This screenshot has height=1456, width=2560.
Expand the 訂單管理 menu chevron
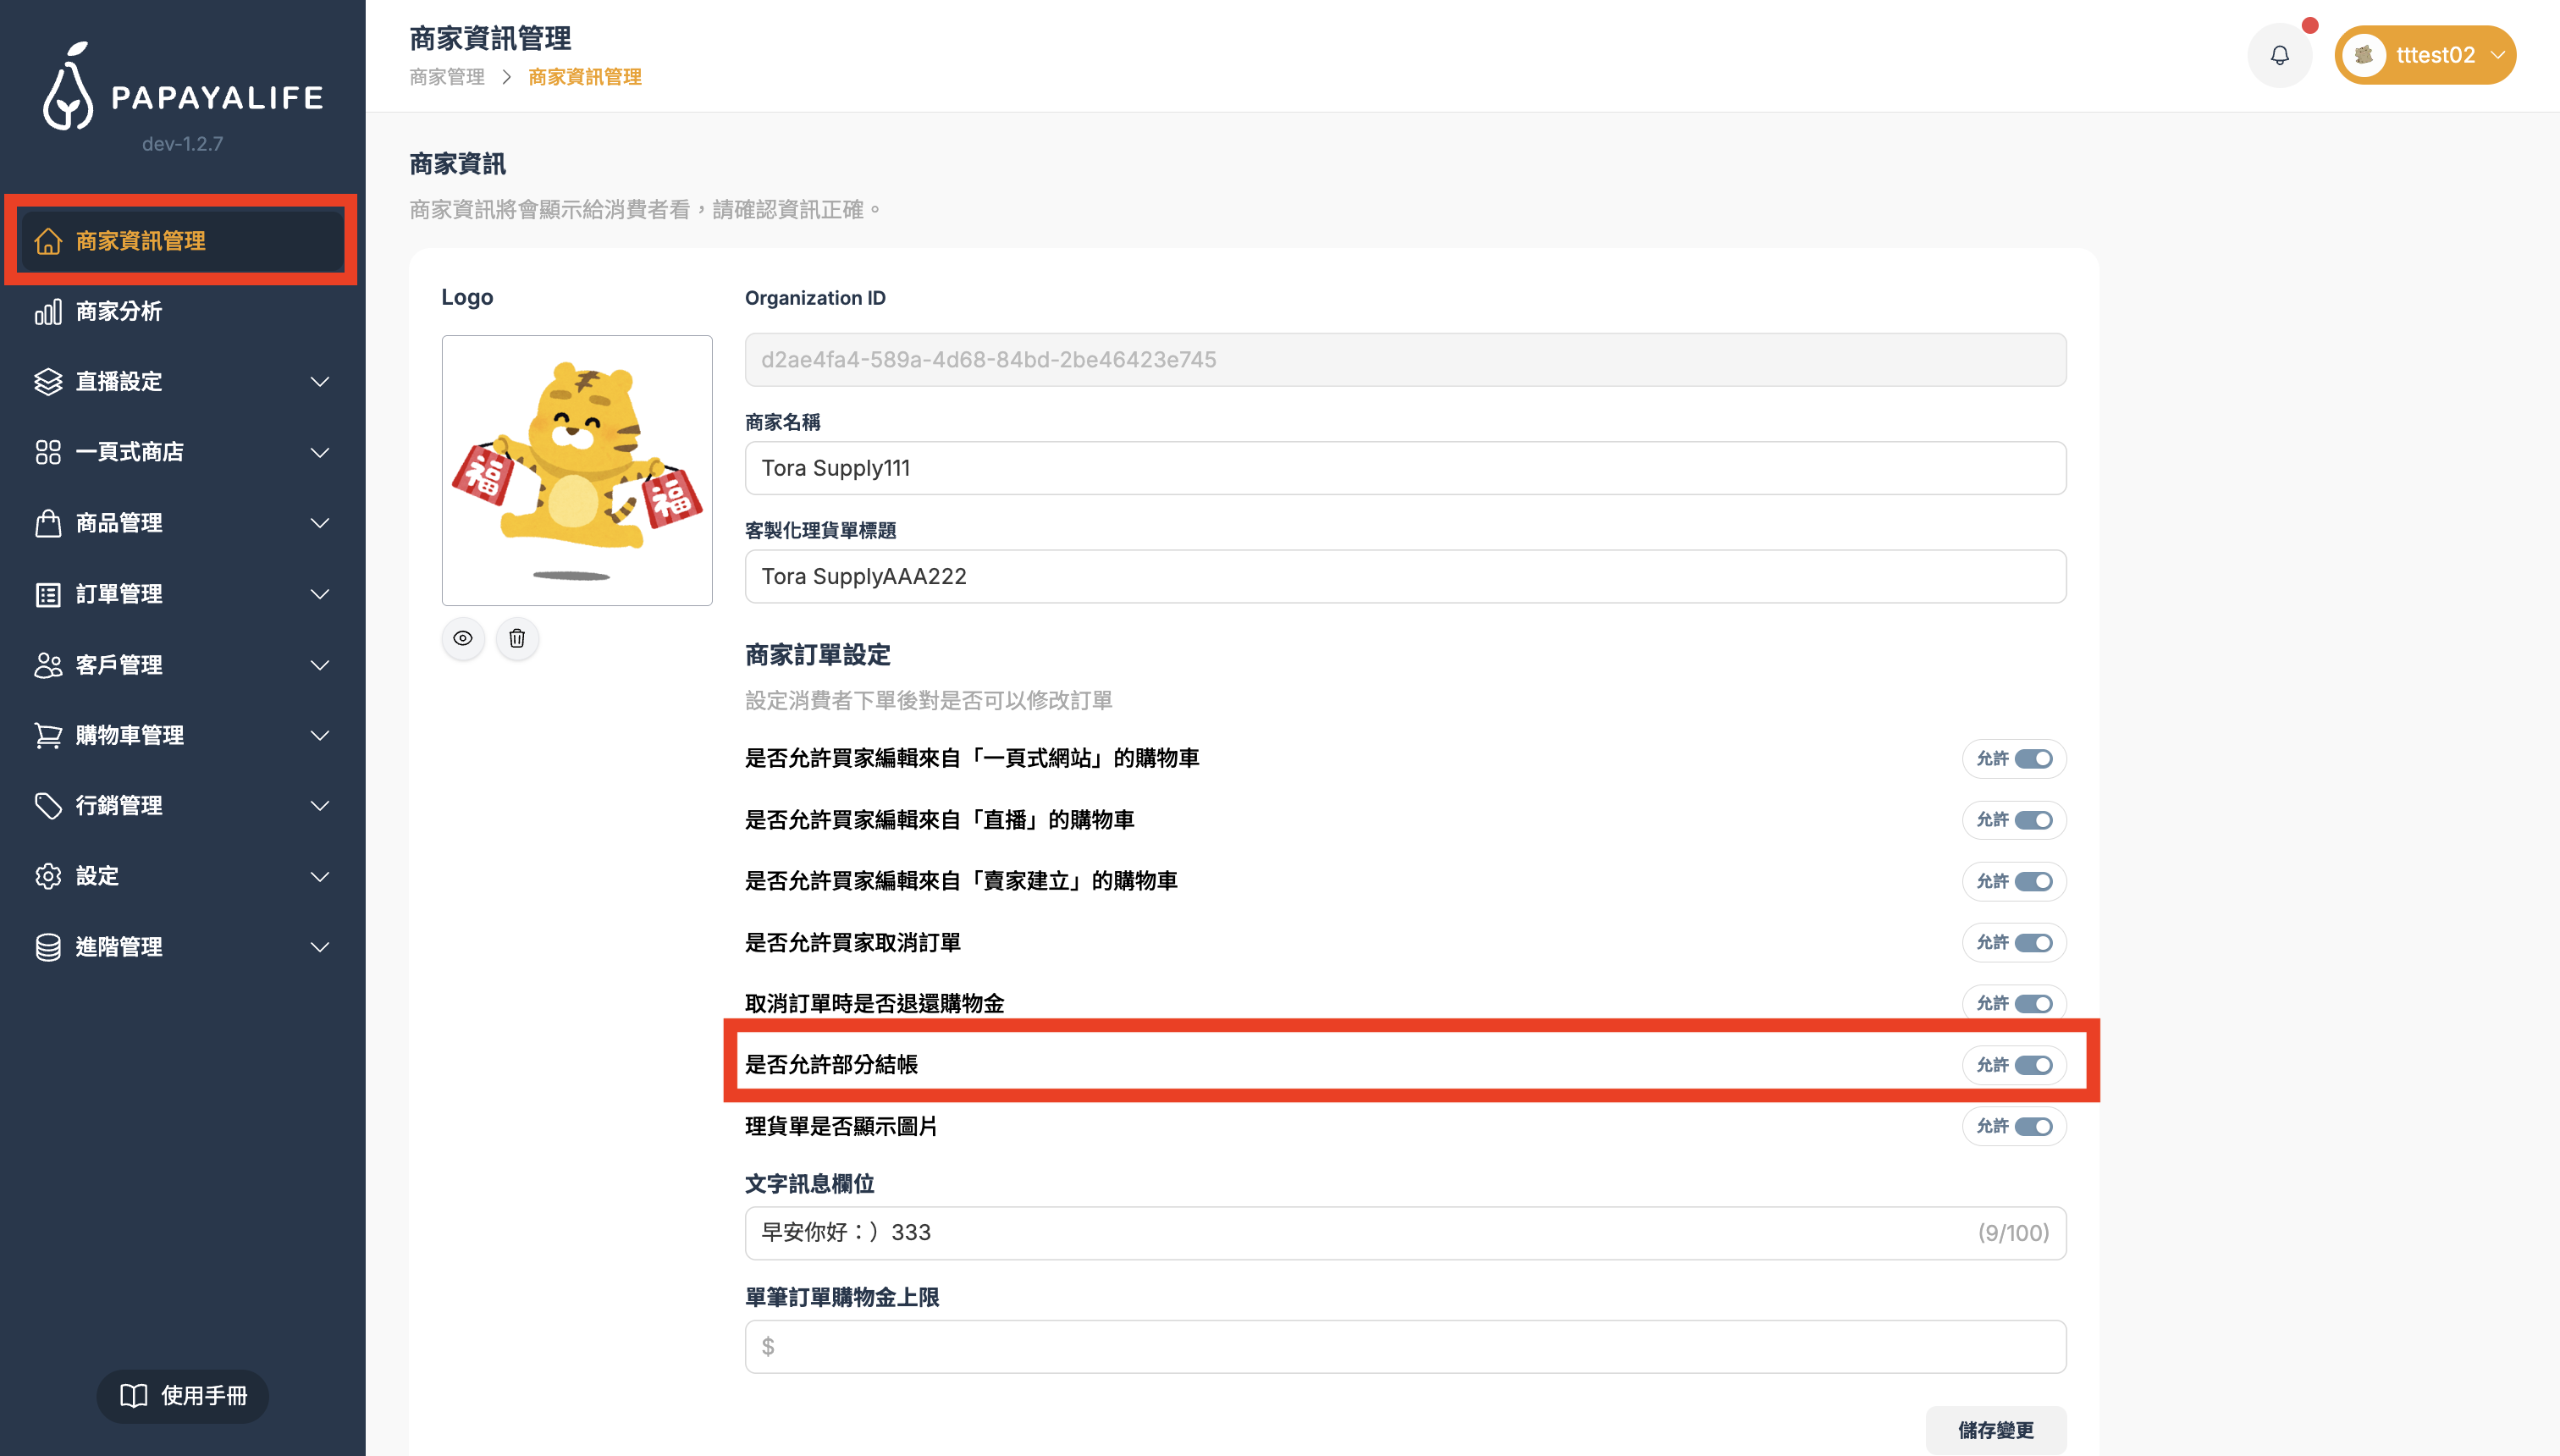pyautogui.click(x=320, y=594)
